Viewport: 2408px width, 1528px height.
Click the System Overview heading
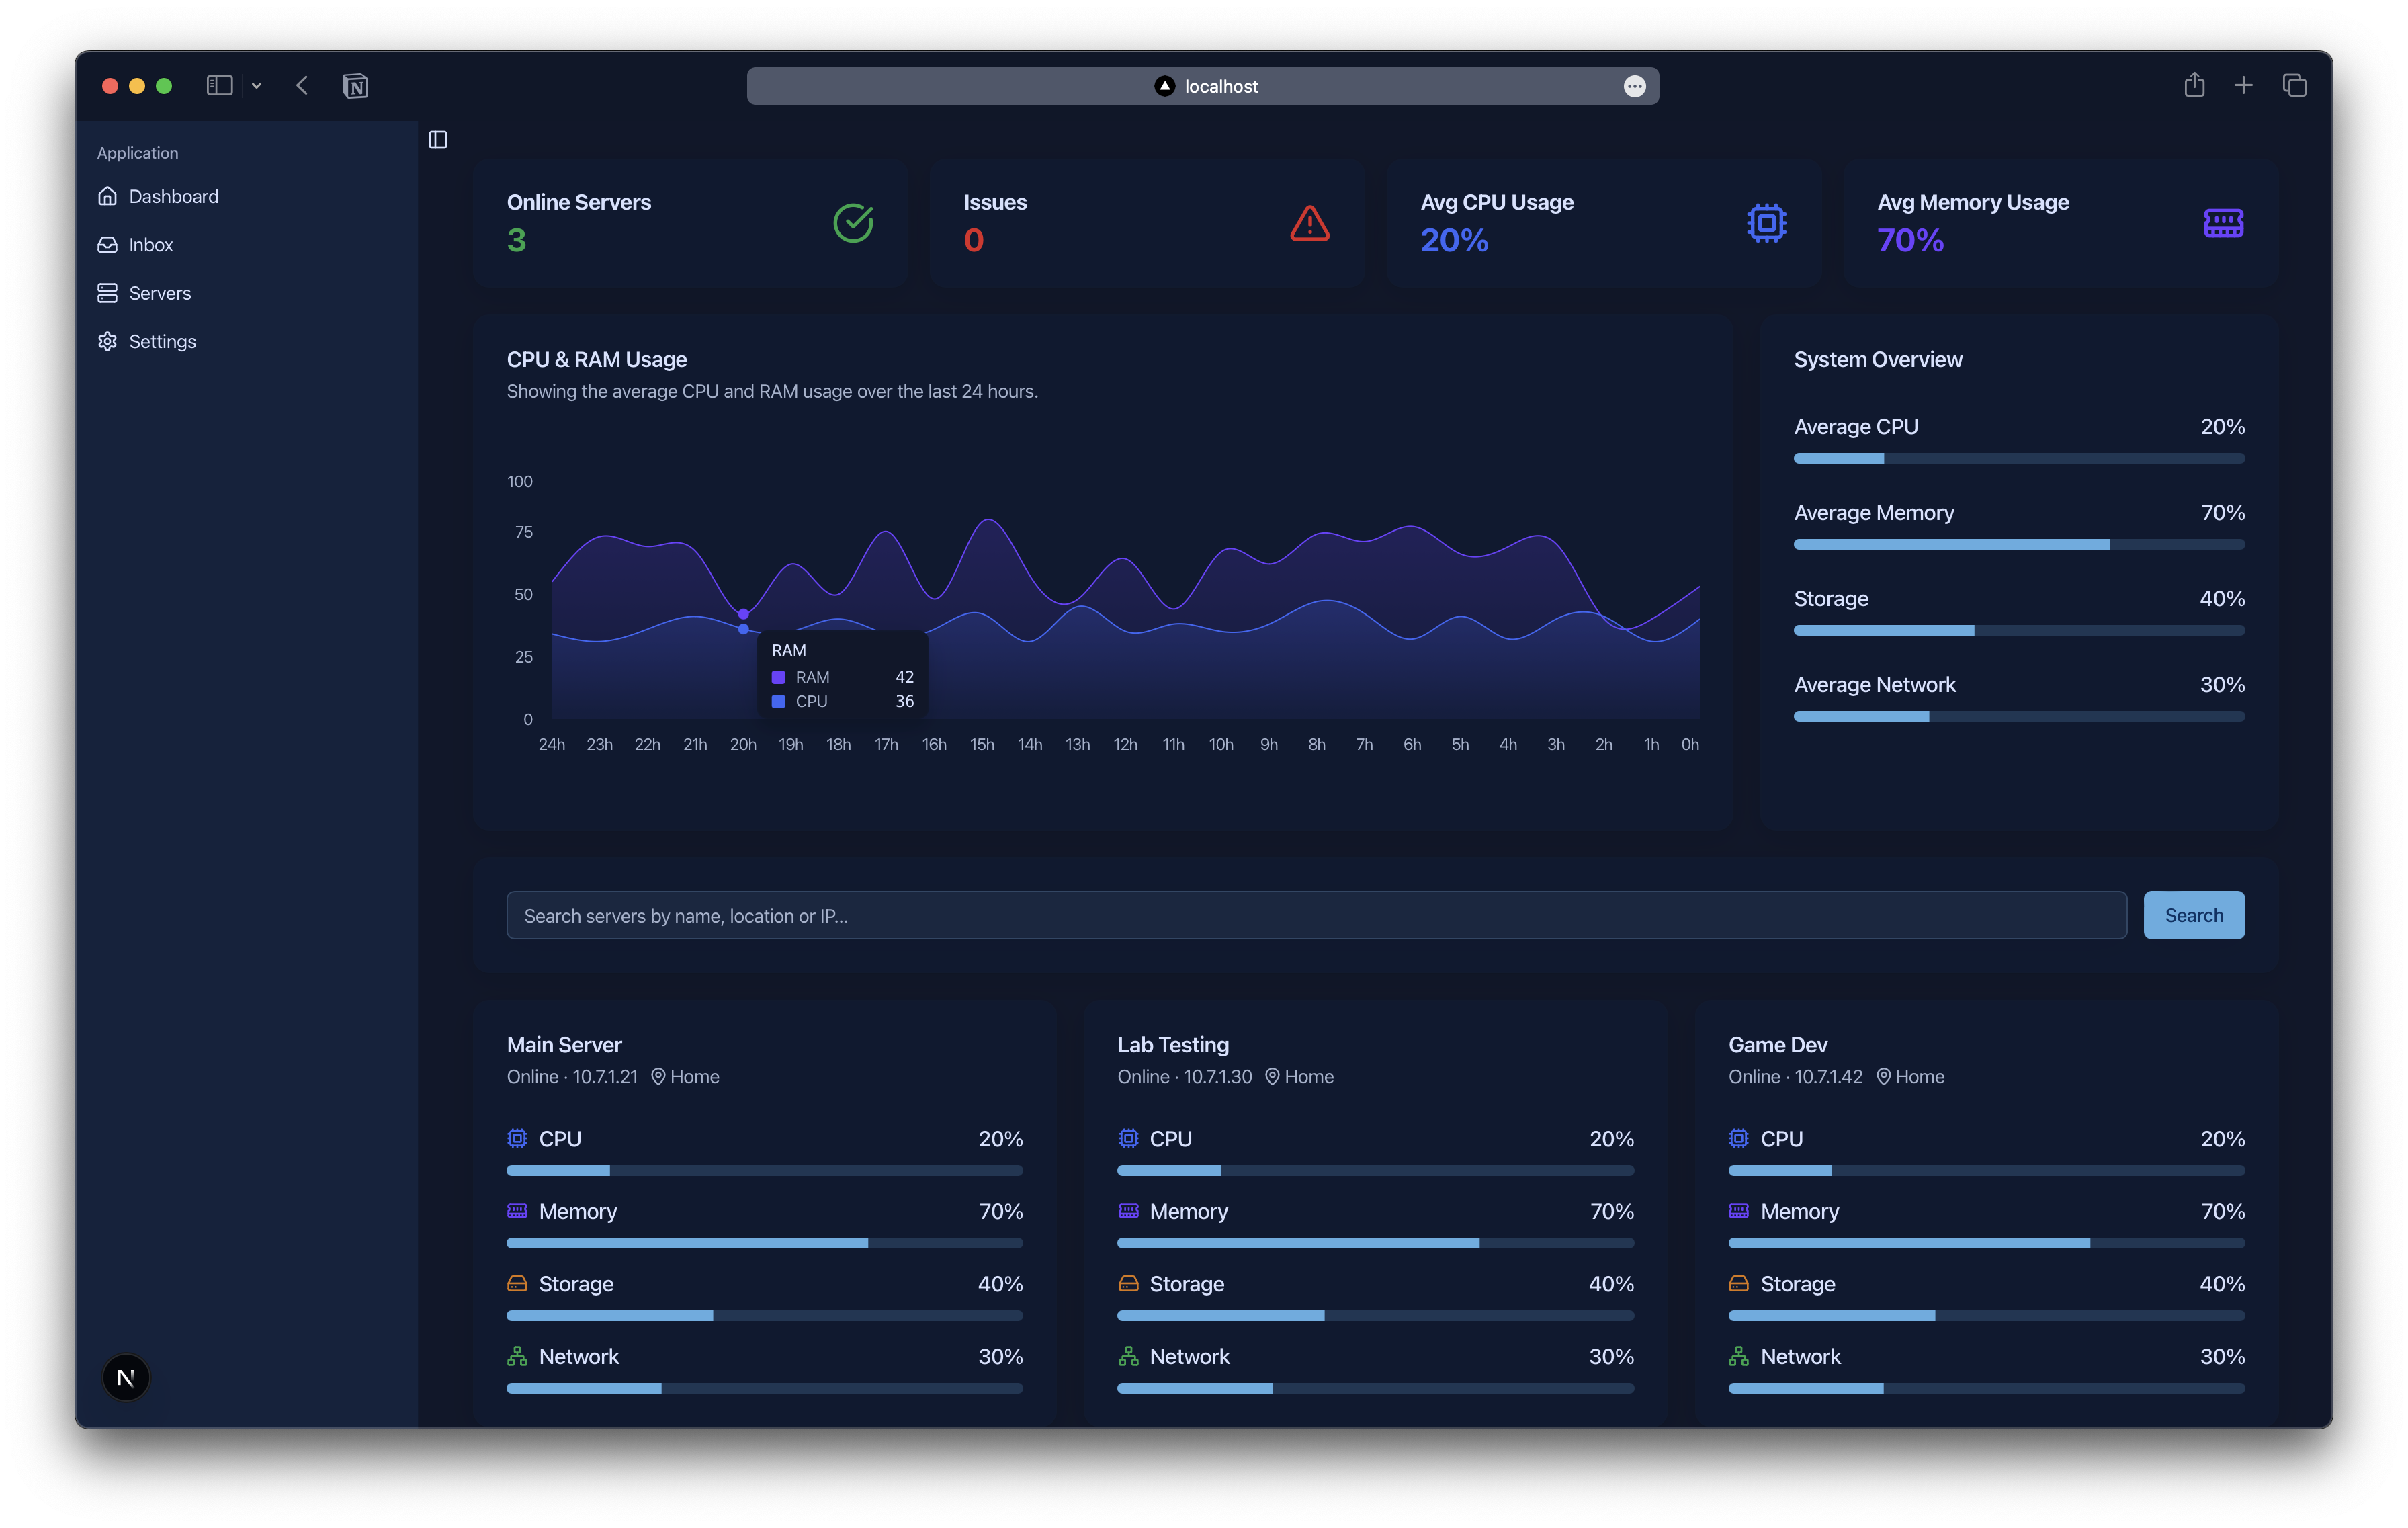pyautogui.click(x=1878, y=359)
